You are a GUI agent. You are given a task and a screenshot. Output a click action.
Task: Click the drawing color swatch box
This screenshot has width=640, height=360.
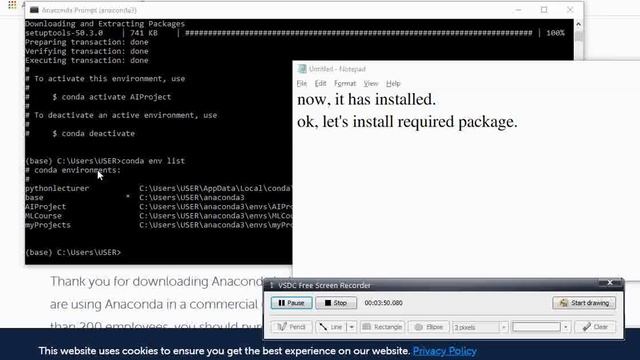[536, 327]
